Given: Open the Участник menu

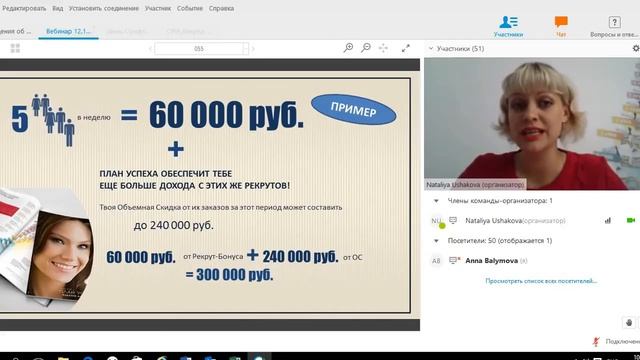Looking at the screenshot, I should tap(158, 8).
